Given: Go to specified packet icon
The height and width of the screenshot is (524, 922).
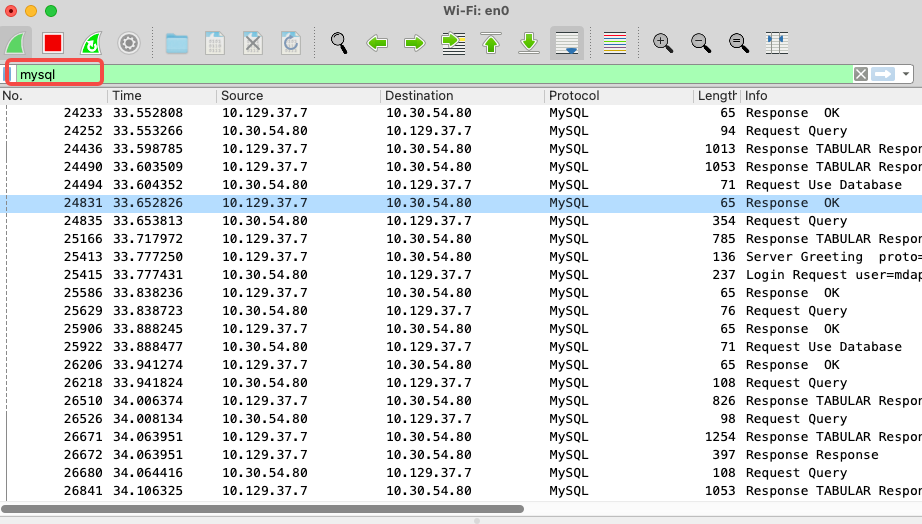Looking at the screenshot, I should pyautogui.click(x=453, y=43).
